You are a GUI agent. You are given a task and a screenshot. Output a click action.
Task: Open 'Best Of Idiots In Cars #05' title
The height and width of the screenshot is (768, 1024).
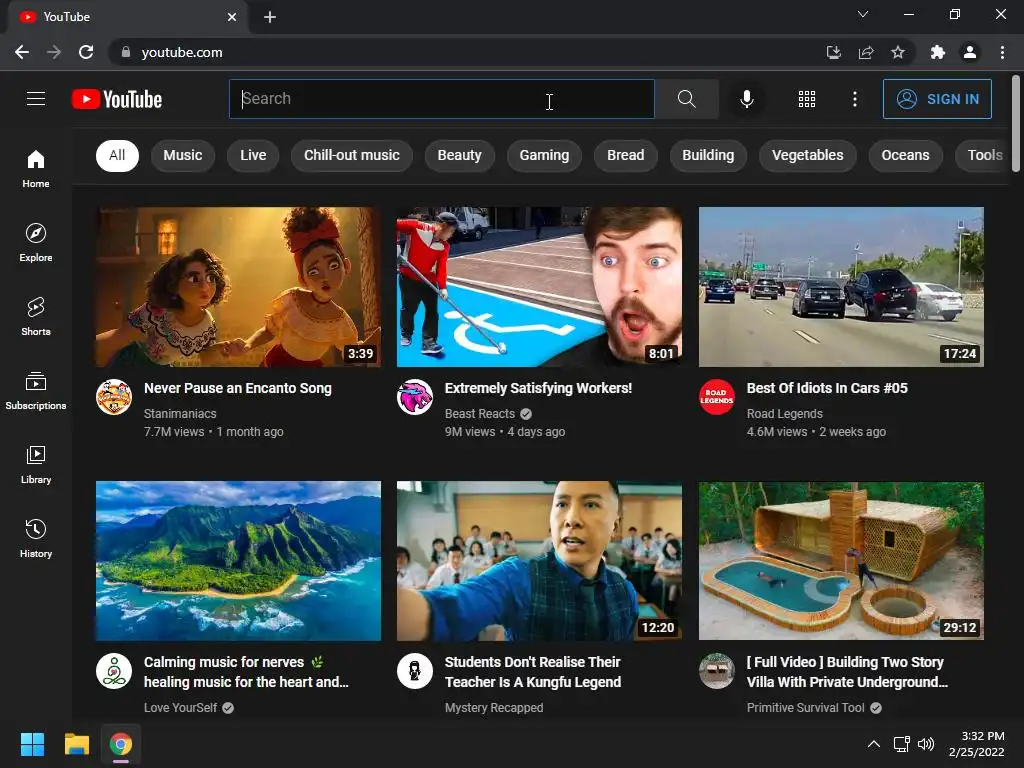pyautogui.click(x=827, y=388)
